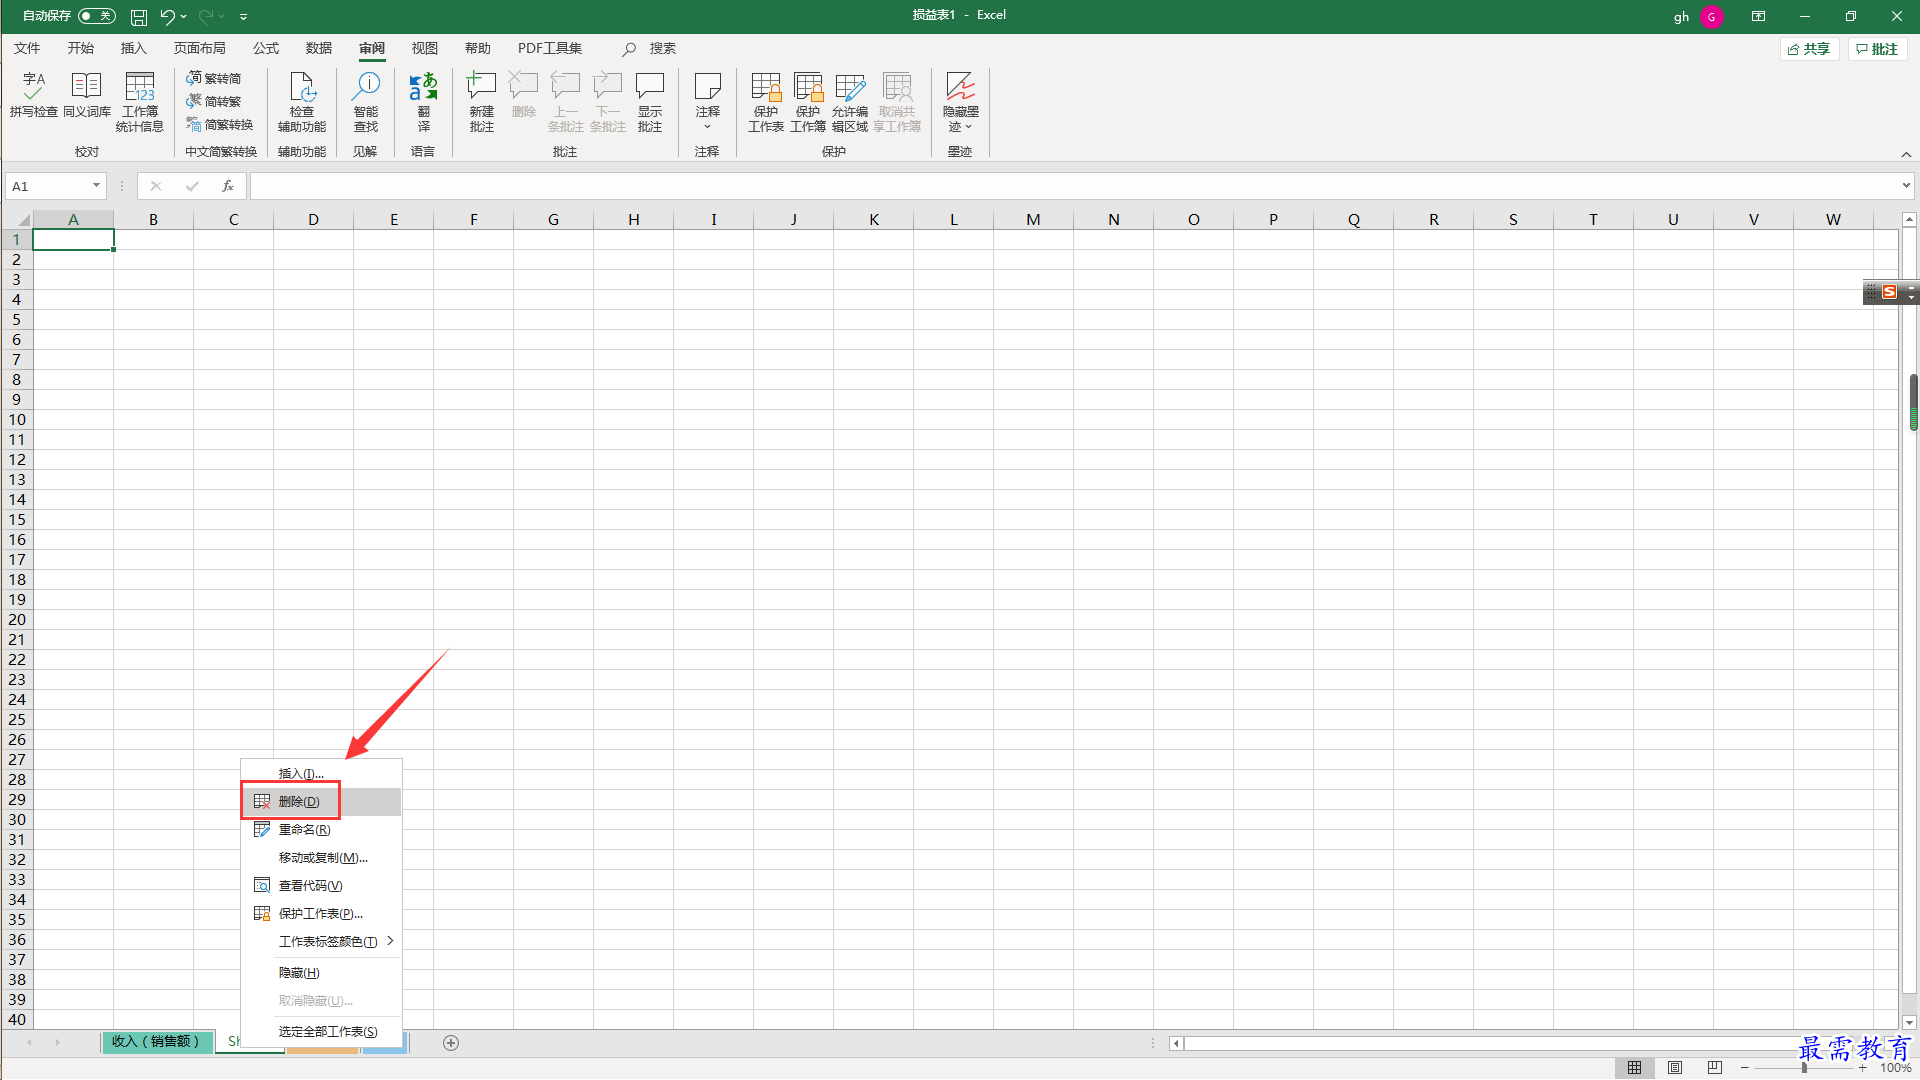Select row 10 header
1920x1080 pixels.
pos(17,420)
